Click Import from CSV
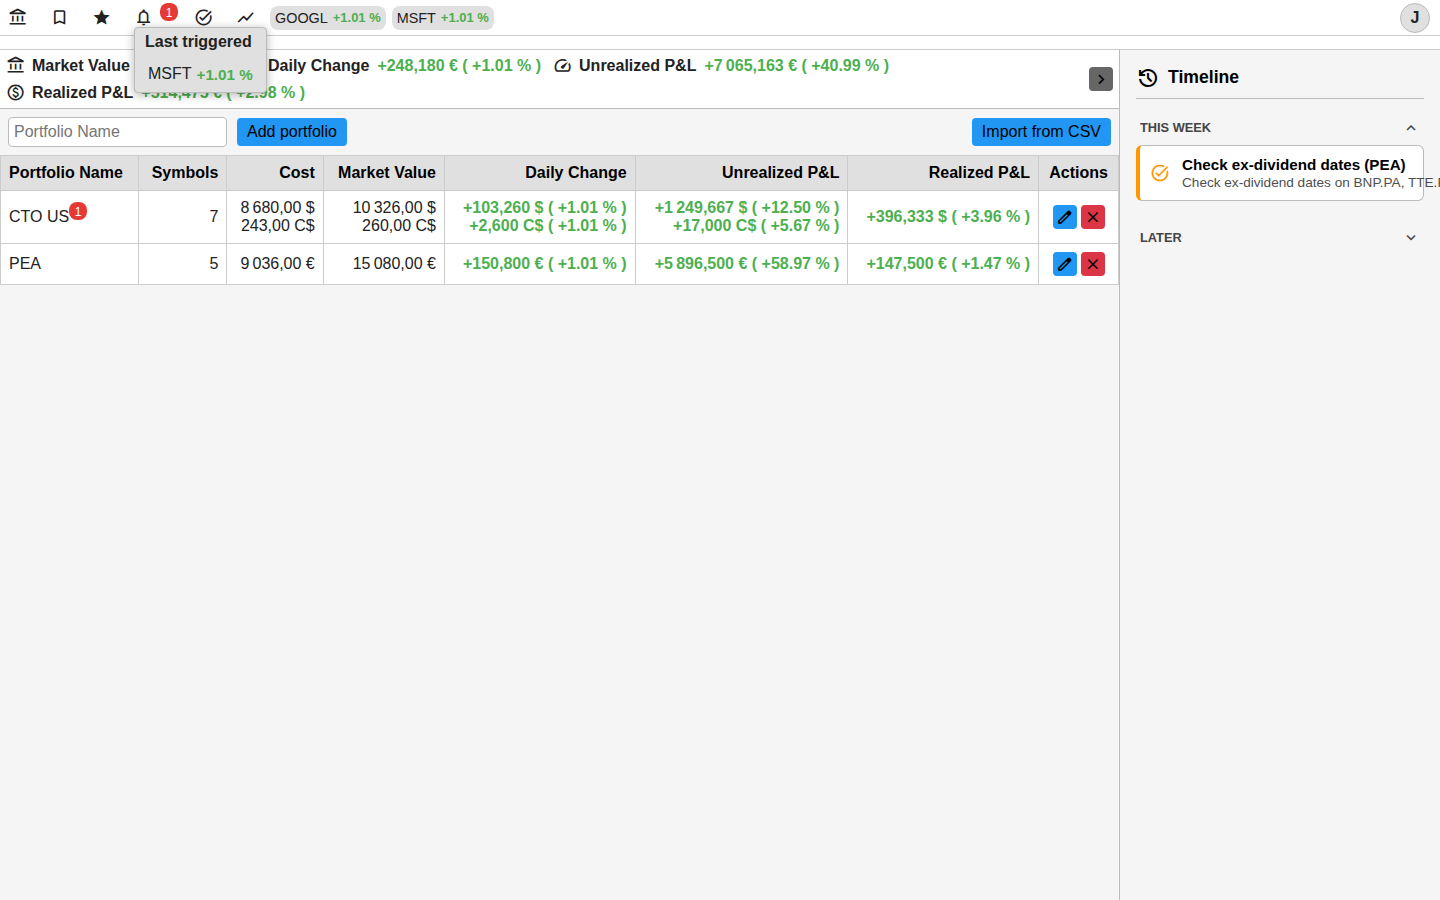Image resolution: width=1440 pixels, height=900 pixels. click(x=1041, y=132)
